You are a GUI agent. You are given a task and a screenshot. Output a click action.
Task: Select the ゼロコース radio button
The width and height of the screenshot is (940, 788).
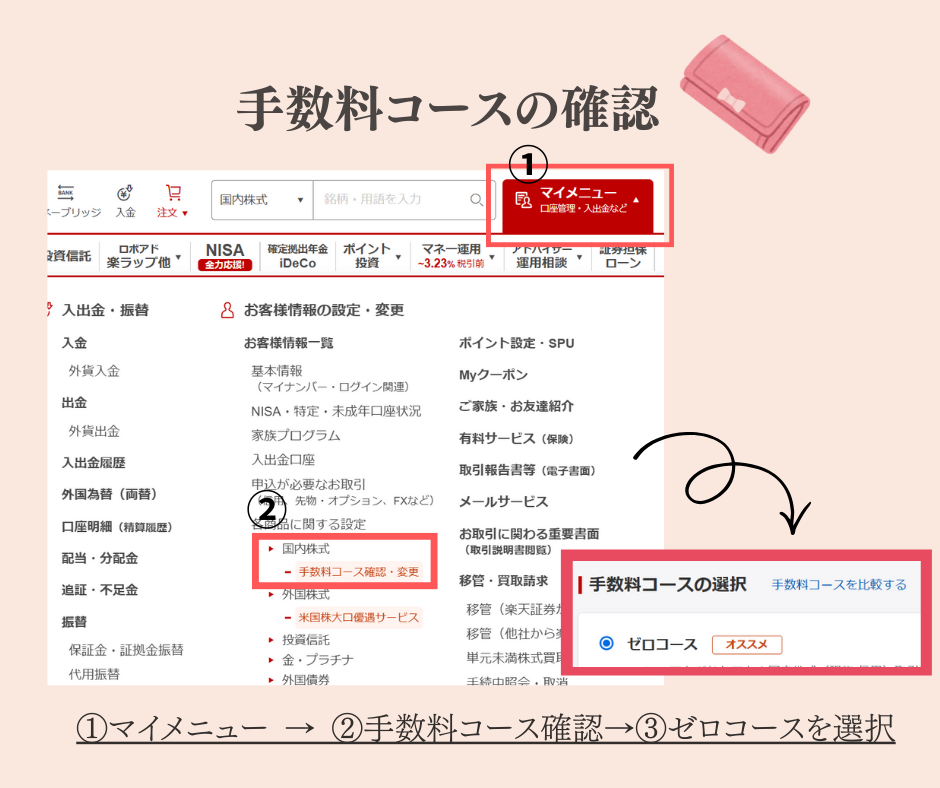point(606,643)
